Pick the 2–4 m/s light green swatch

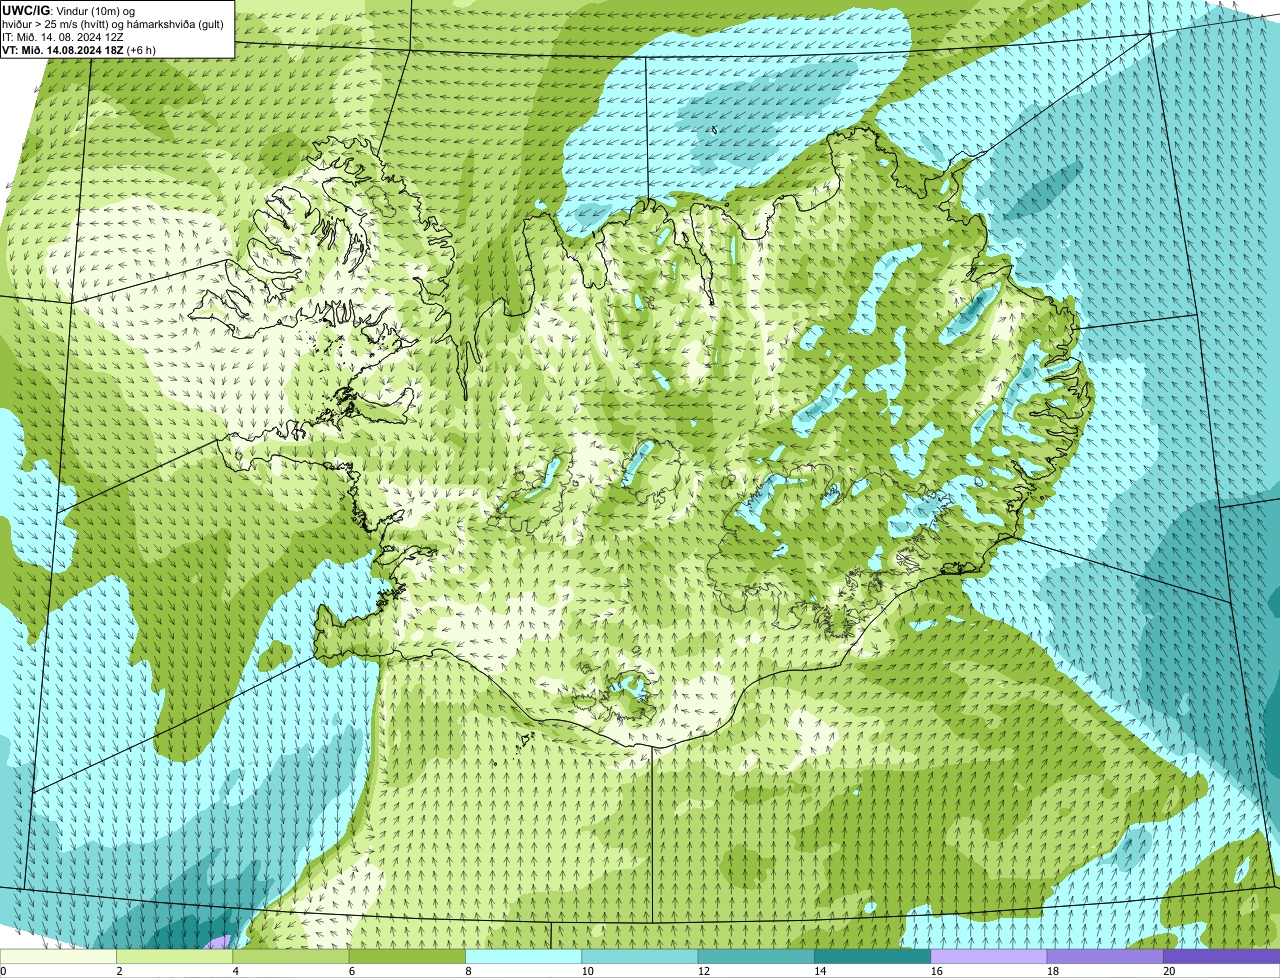[x=175, y=956]
